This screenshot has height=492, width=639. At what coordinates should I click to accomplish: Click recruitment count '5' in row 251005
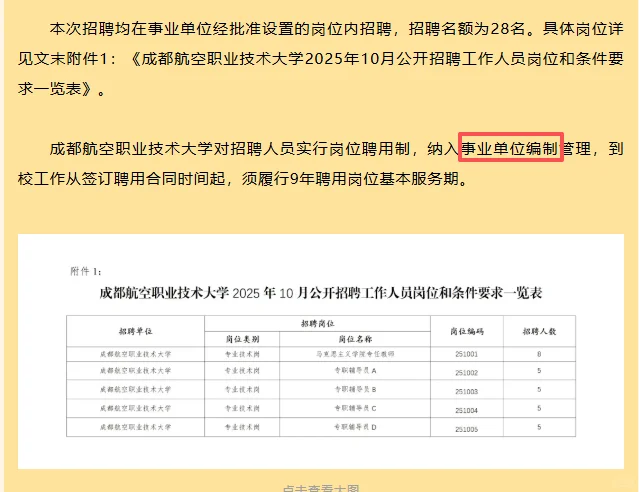[539, 427]
